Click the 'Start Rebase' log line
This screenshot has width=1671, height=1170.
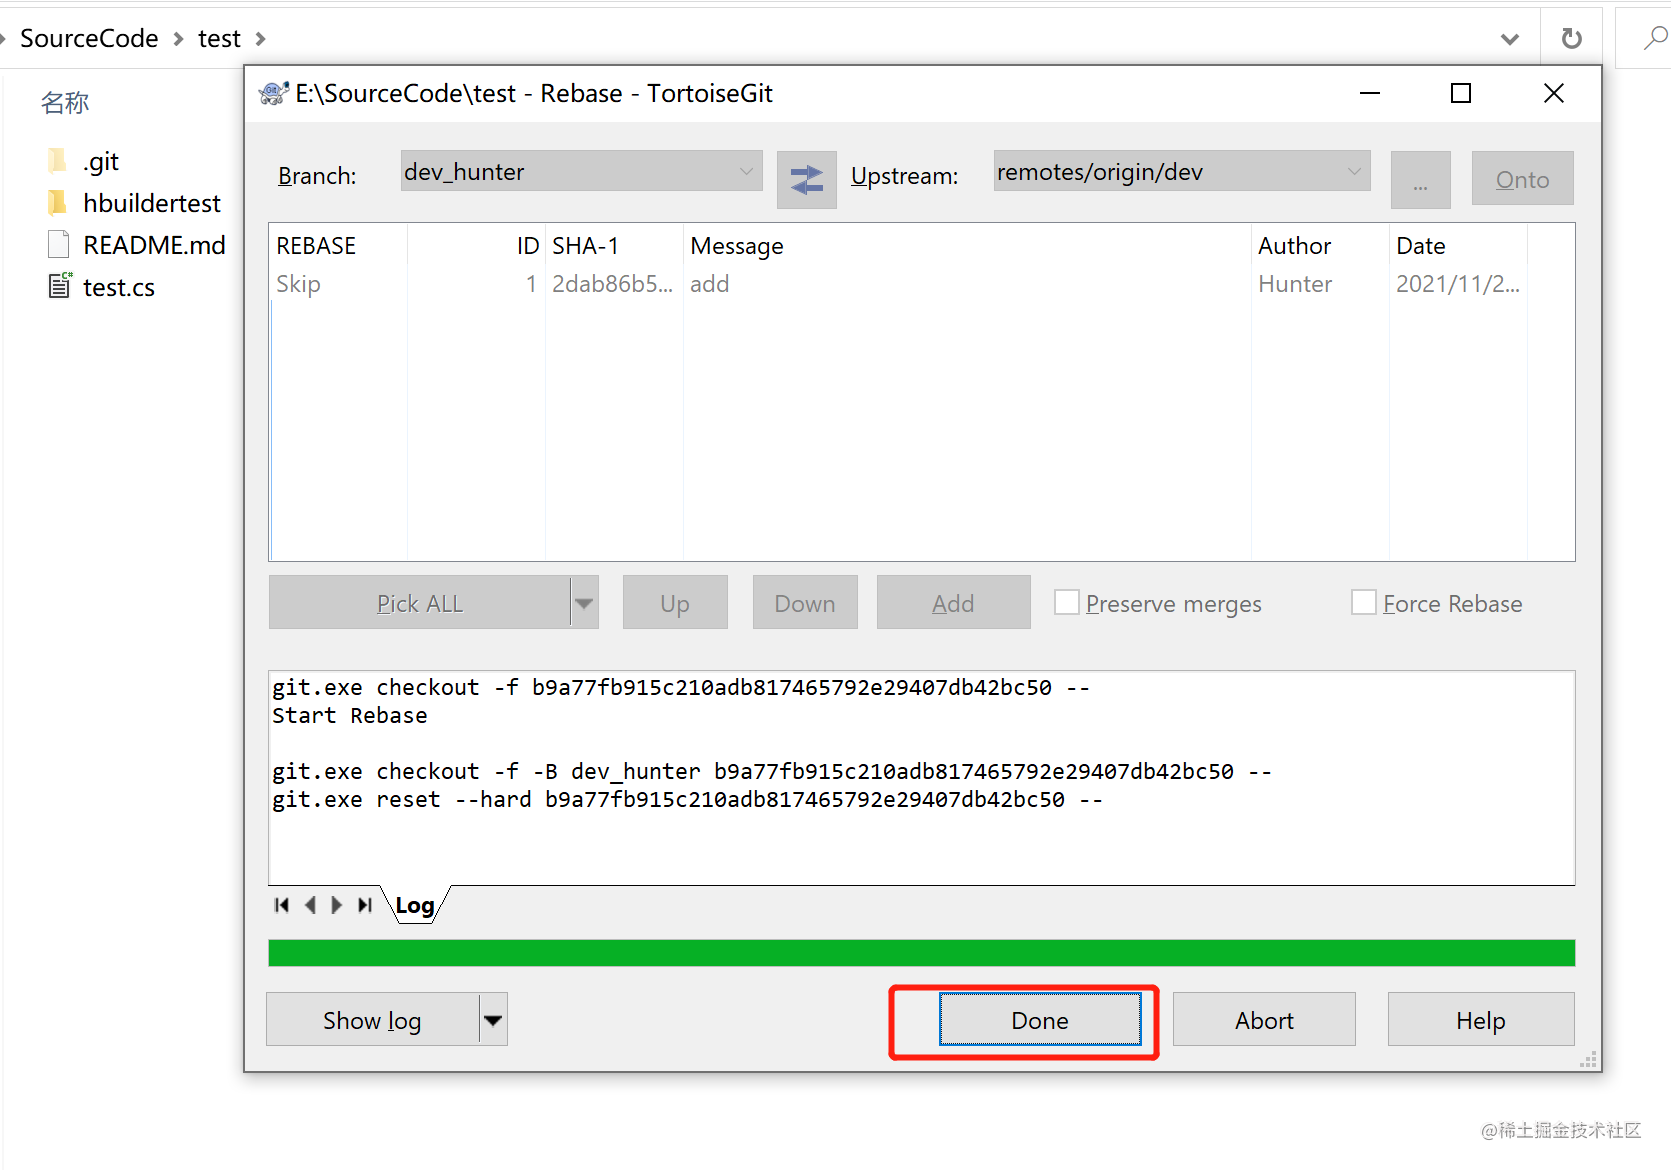click(350, 715)
